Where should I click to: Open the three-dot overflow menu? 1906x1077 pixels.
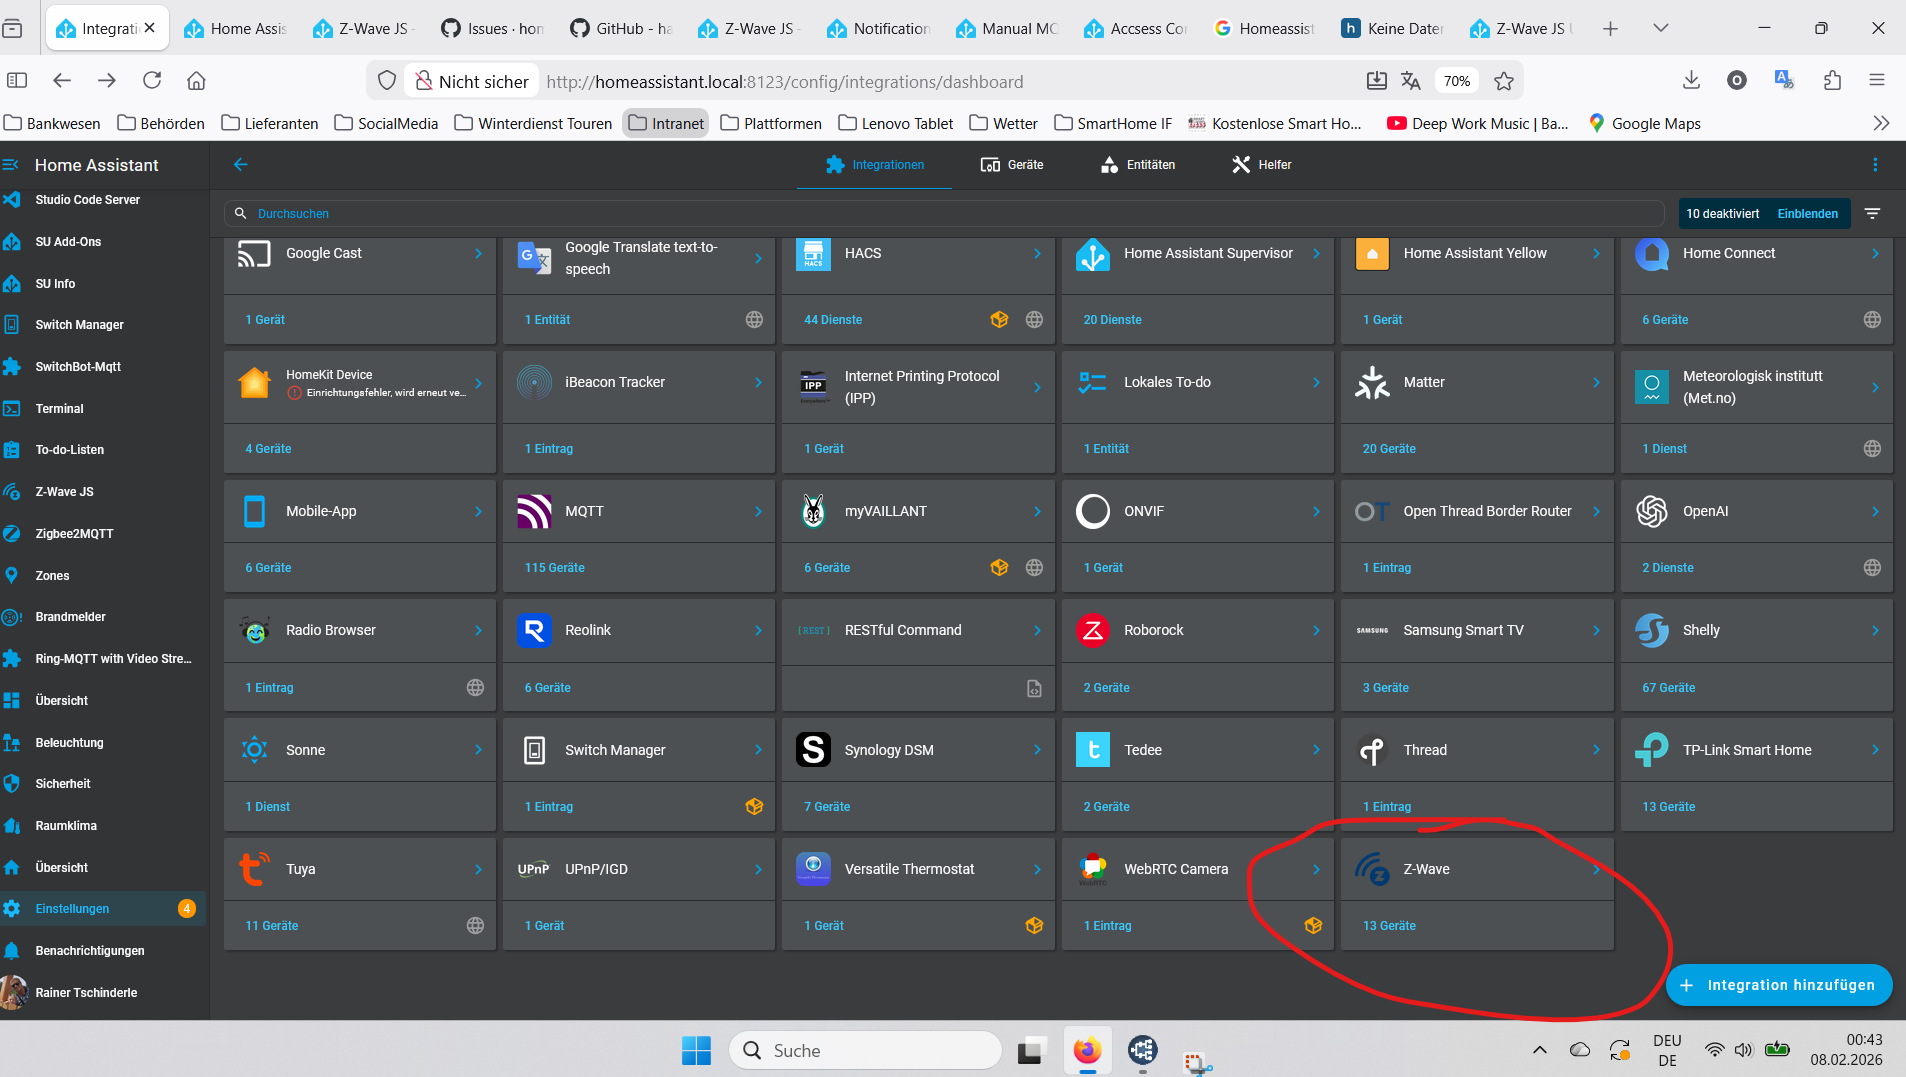click(1875, 165)
